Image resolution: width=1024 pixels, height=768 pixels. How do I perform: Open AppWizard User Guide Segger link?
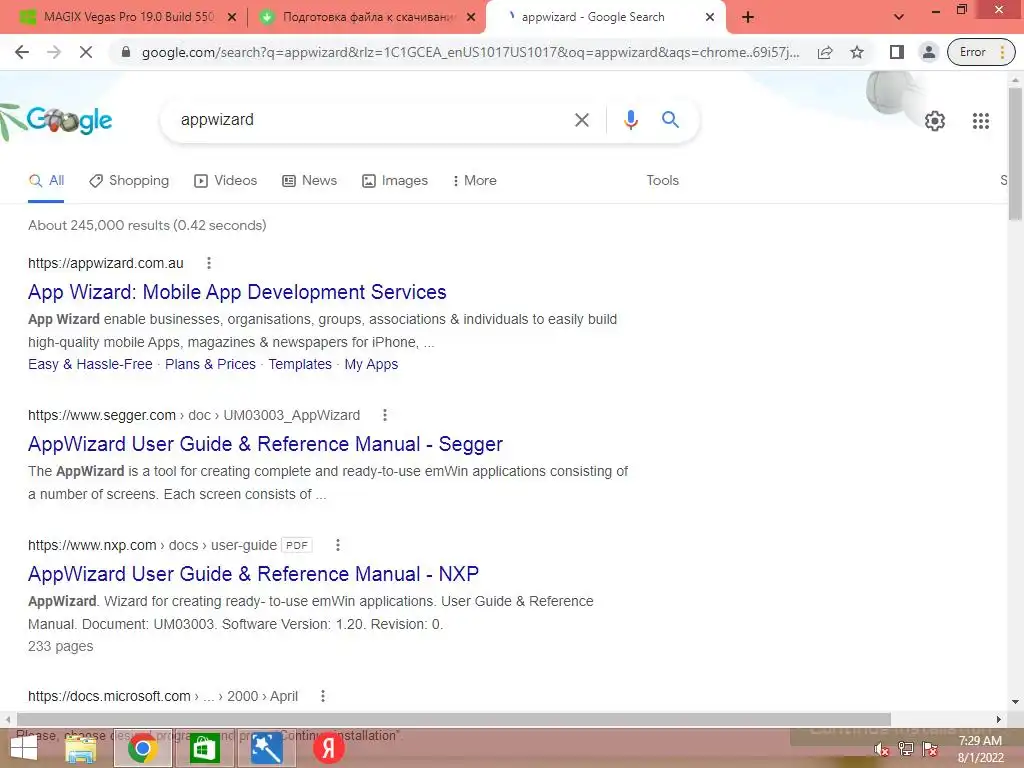click(x=265, y=444)
